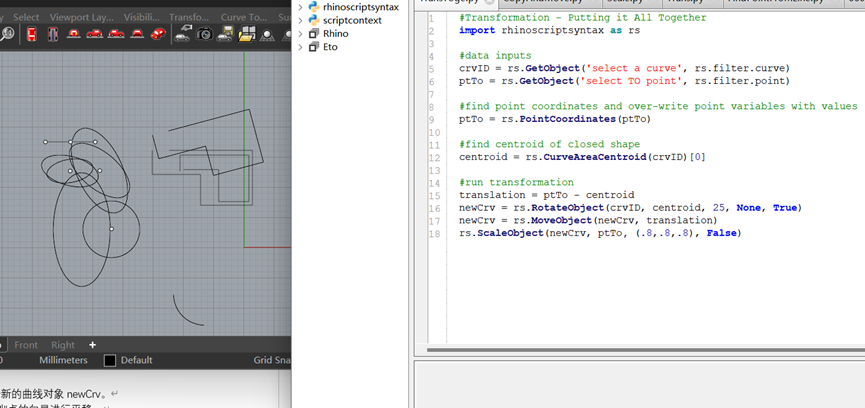Click 'rs.filter.curve' on line 5
Screen dimensions: 865x408
pyautogui.click(x=739, y=68)
